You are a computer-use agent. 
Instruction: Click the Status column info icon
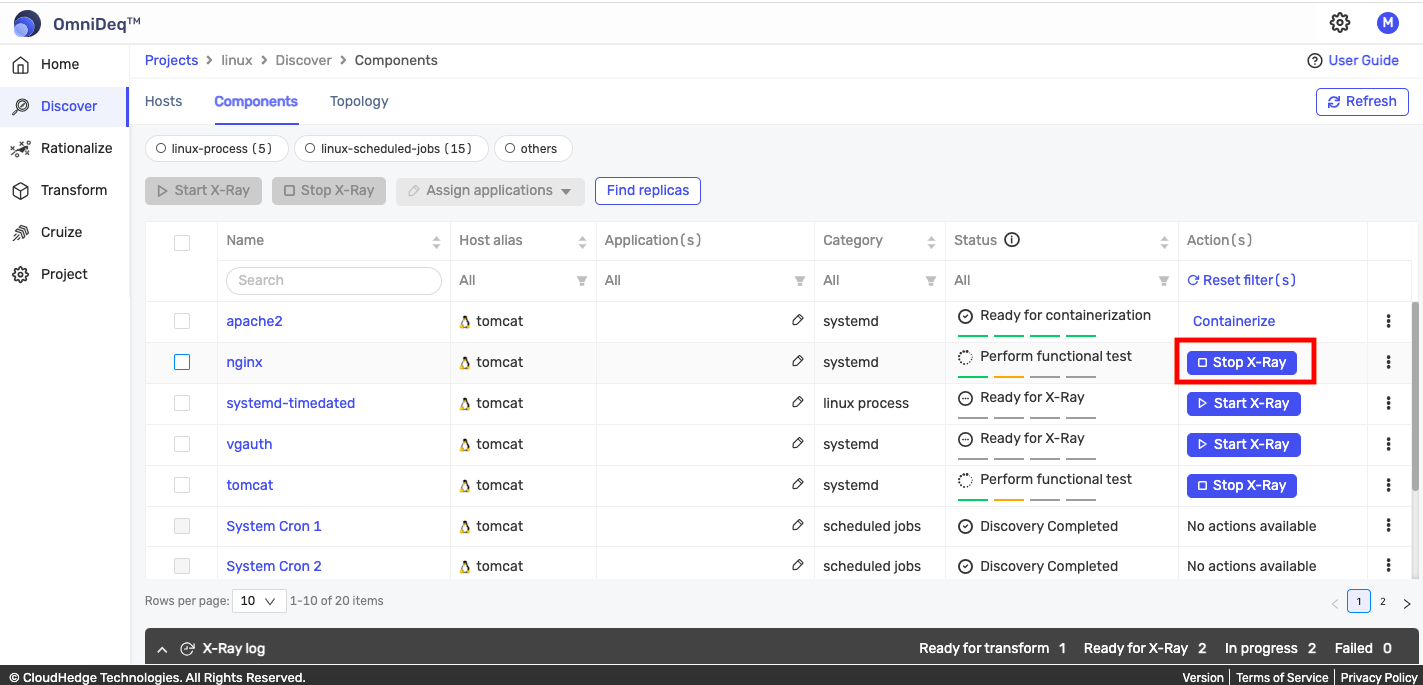pyautogui.click(x=1012, y=240)
